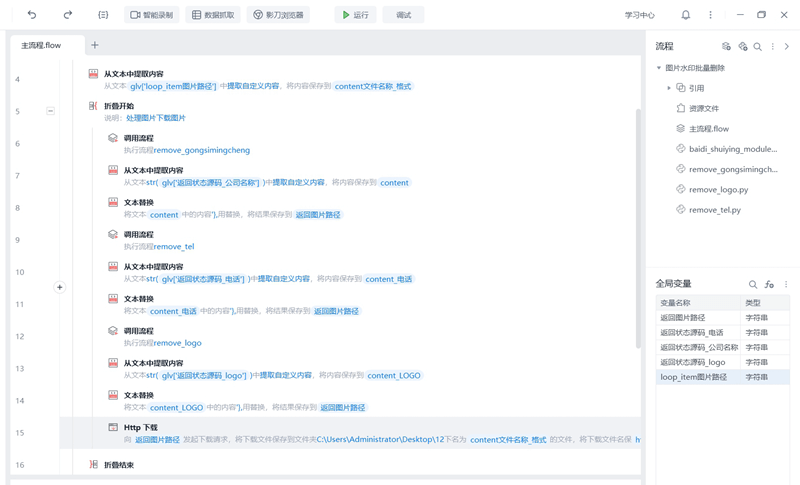Select 返回状态源码_公司名称 variable row
The height and width of the screenshot is (485, 800).
(x=722, y=347)
